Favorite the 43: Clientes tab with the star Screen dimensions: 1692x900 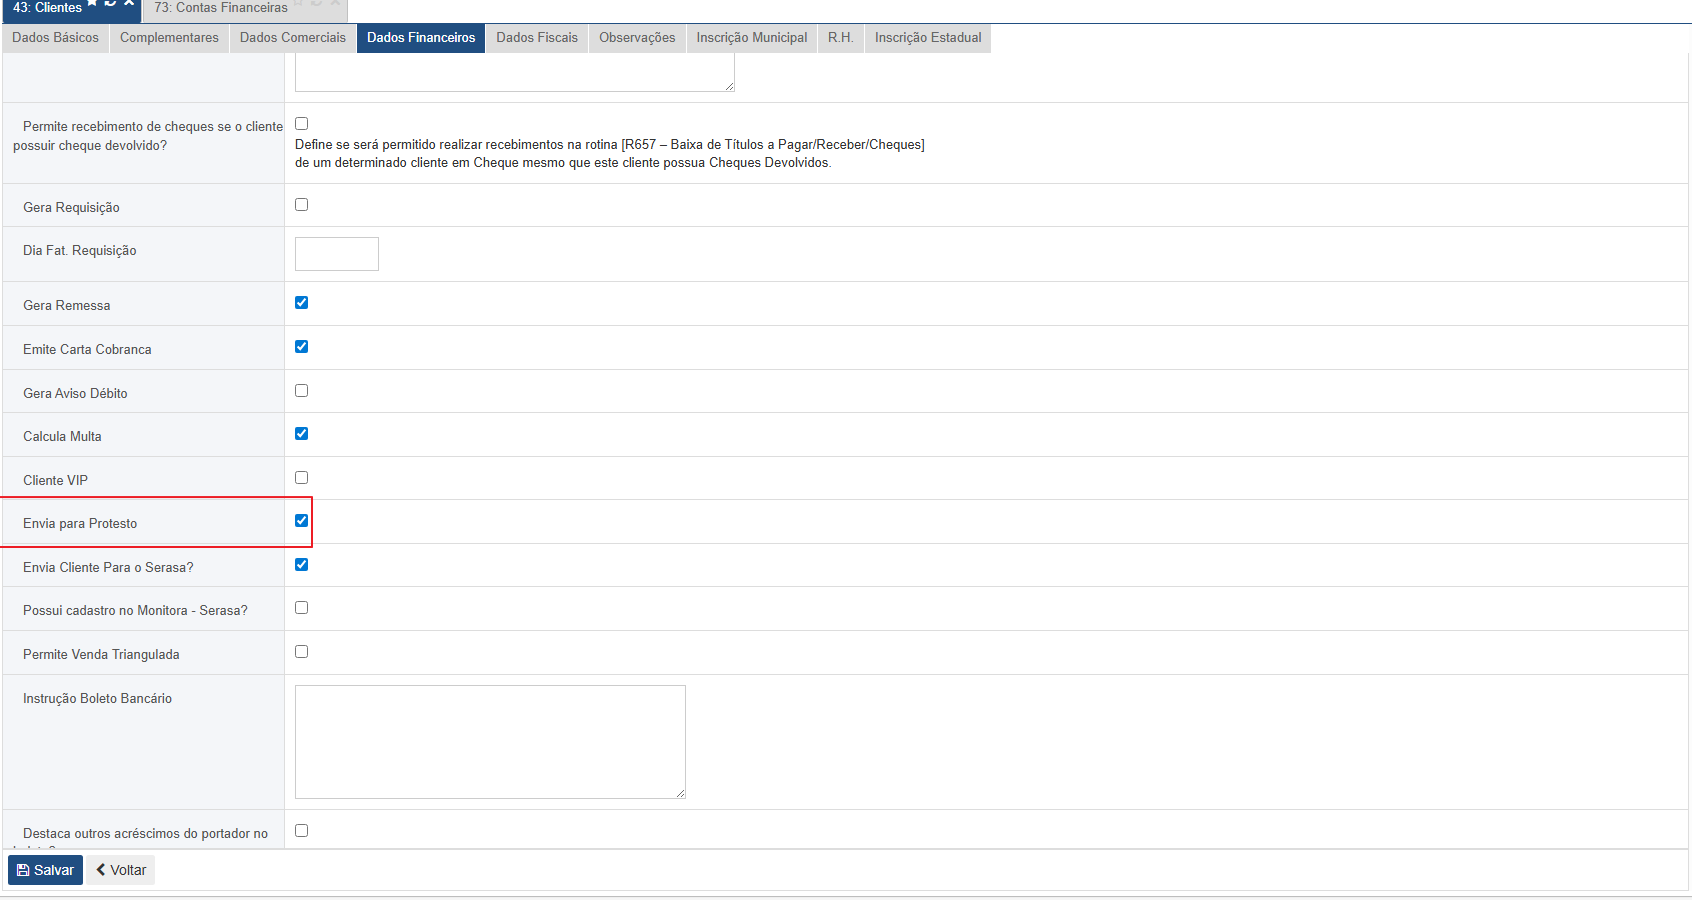click(93, 3)
